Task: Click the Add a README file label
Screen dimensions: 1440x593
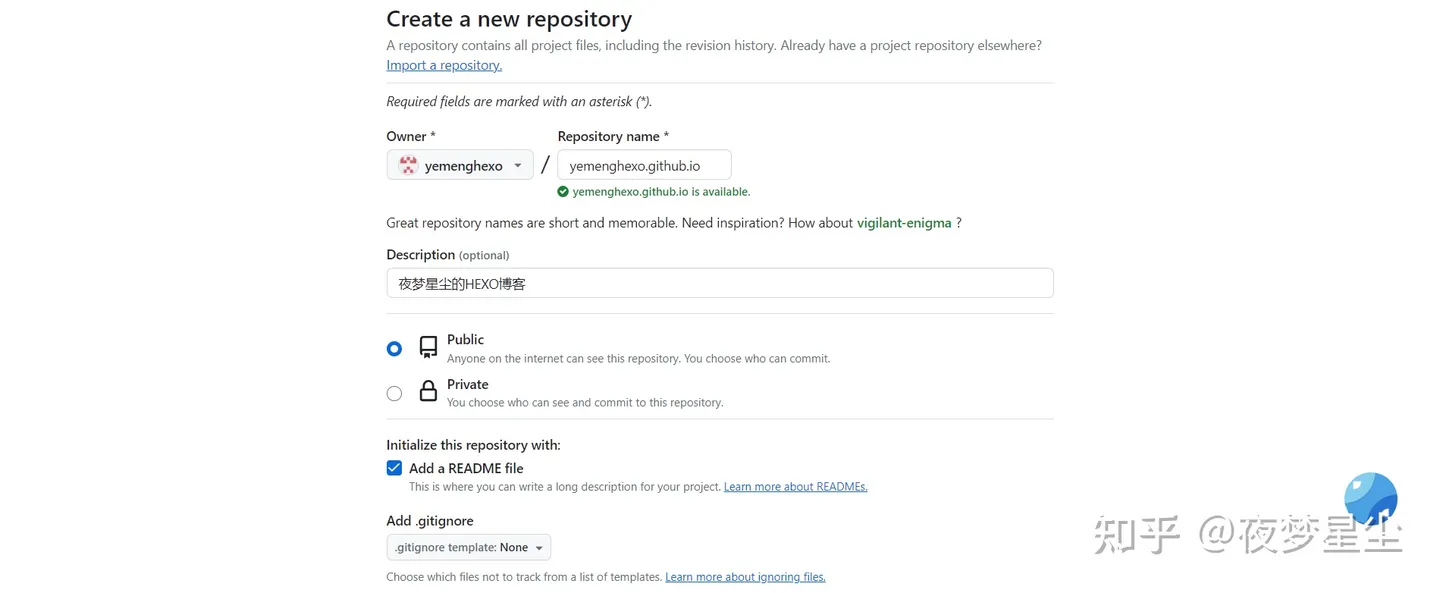Action: 466,468
